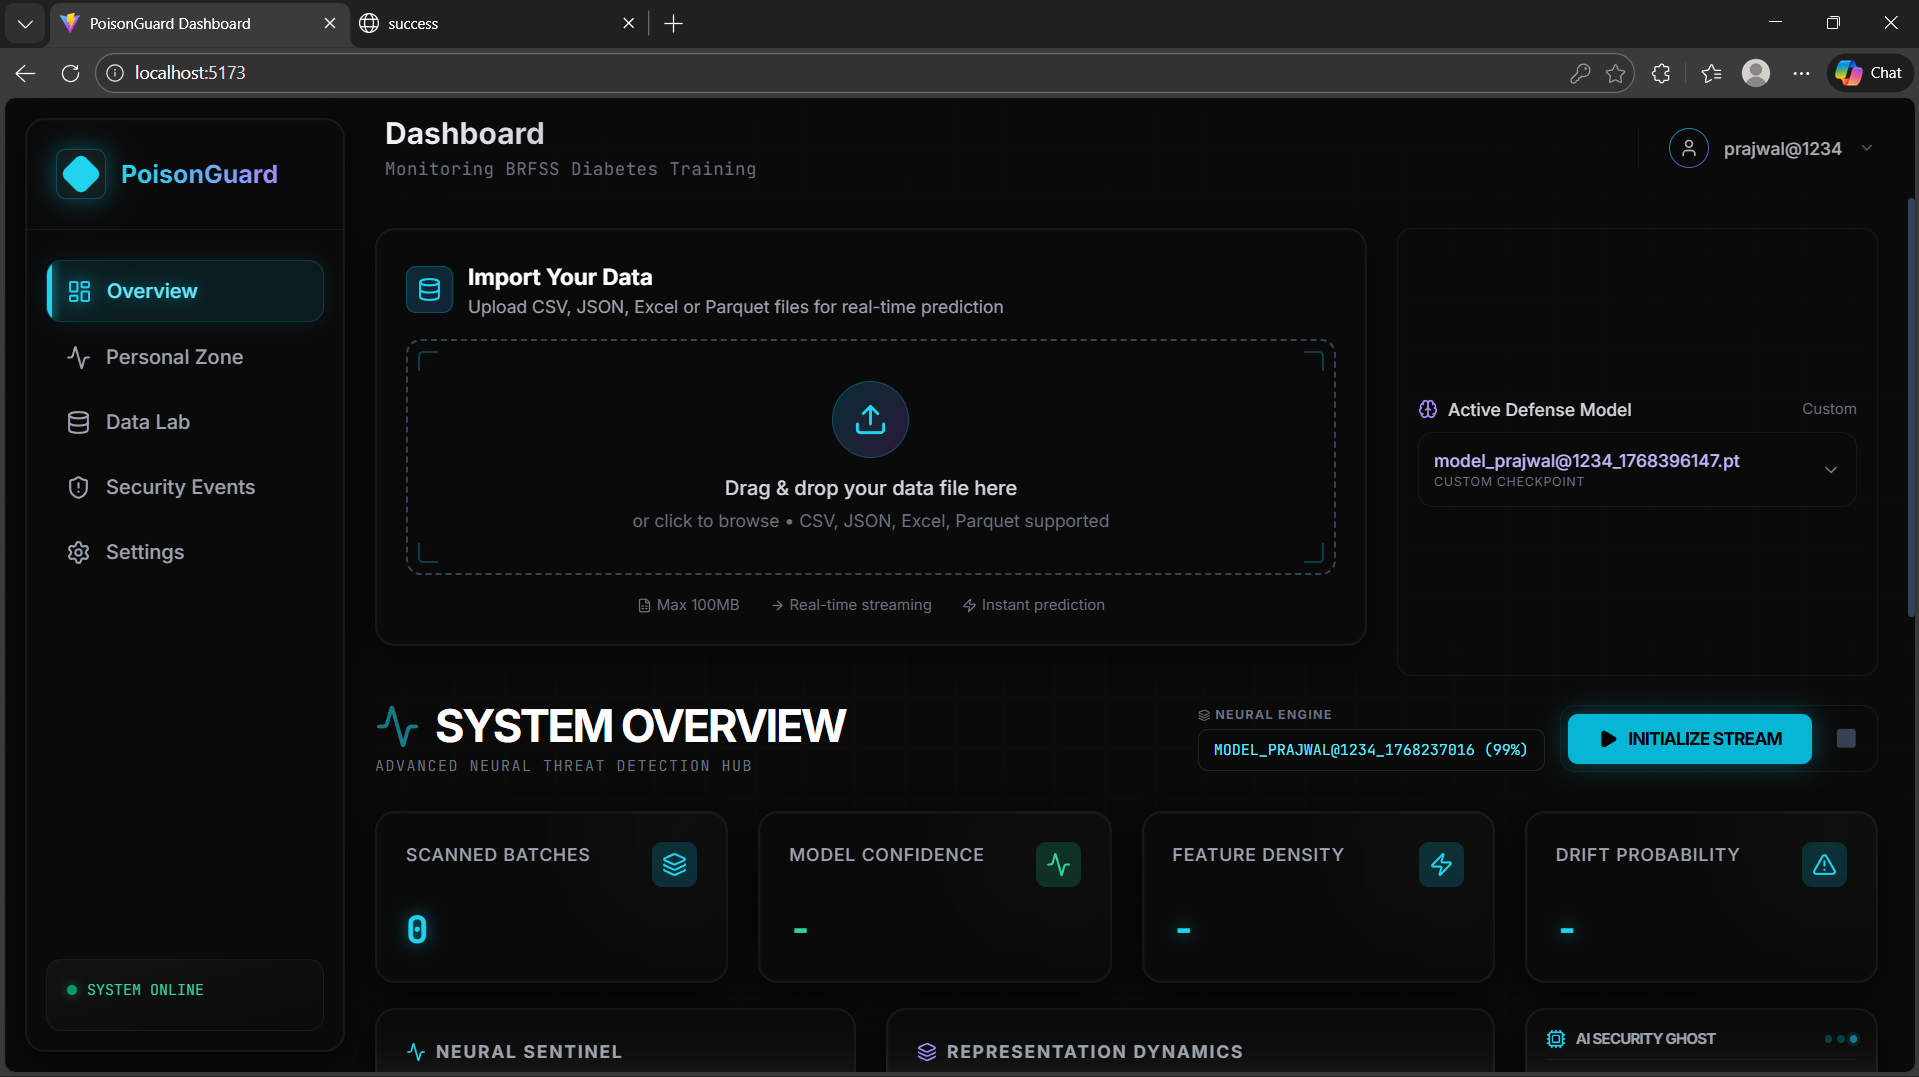Click the Overview grid icon in sidebar
Screen dimensions: 1919x1077
(79, 291)
